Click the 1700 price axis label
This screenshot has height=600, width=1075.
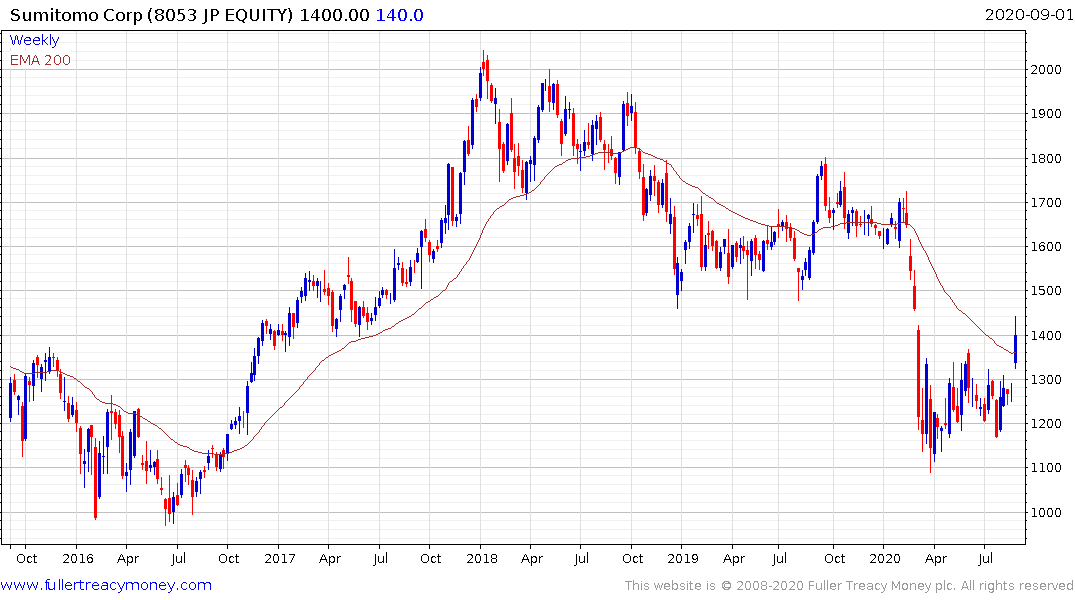[1046, 203]
